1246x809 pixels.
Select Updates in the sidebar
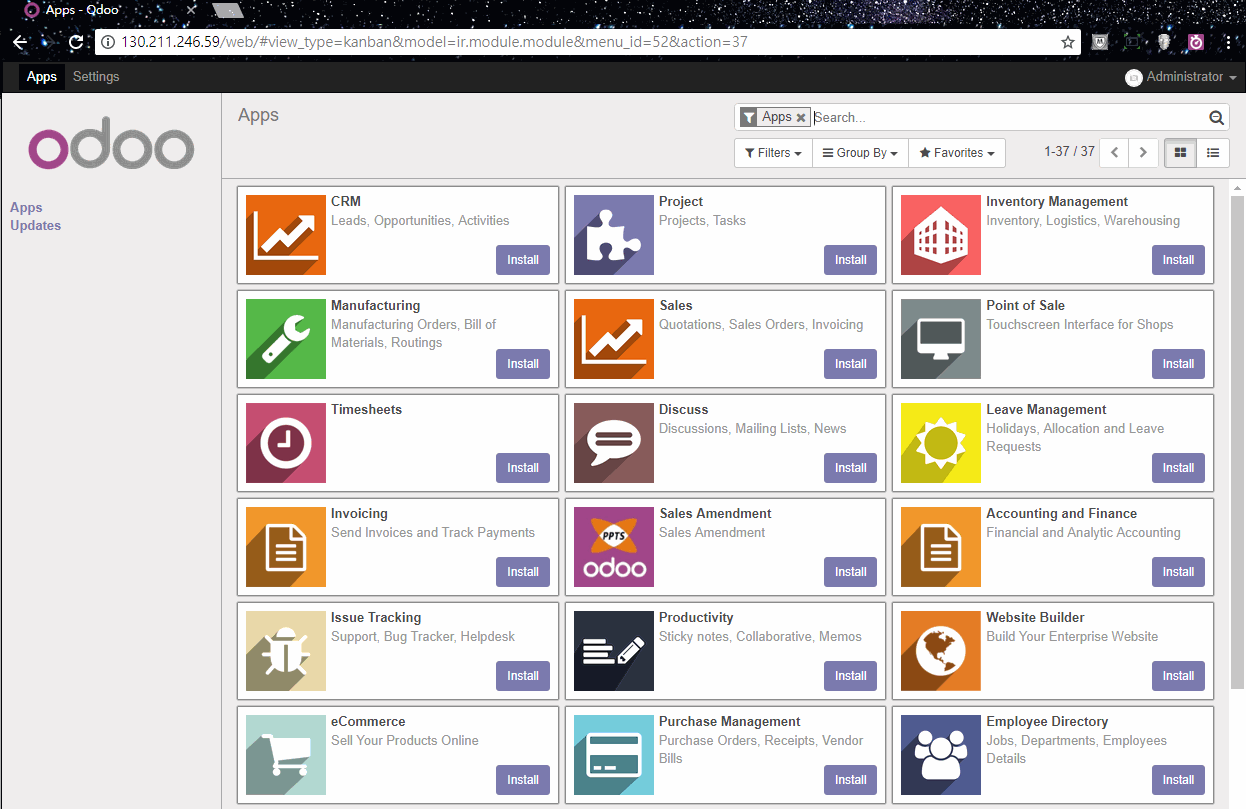click(35, 225)
